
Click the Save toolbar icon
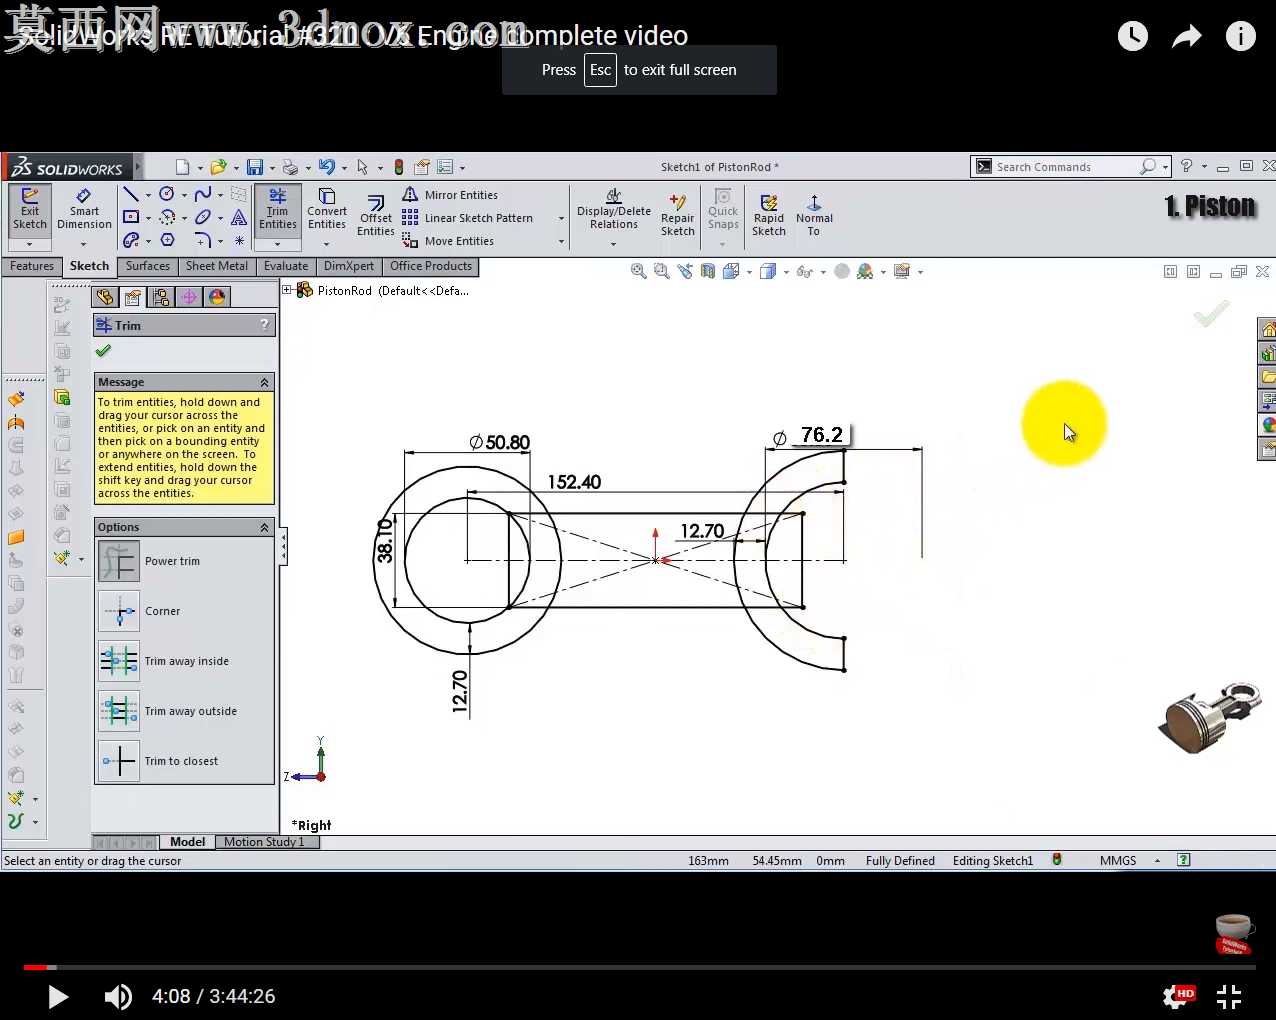coord(255,167)
